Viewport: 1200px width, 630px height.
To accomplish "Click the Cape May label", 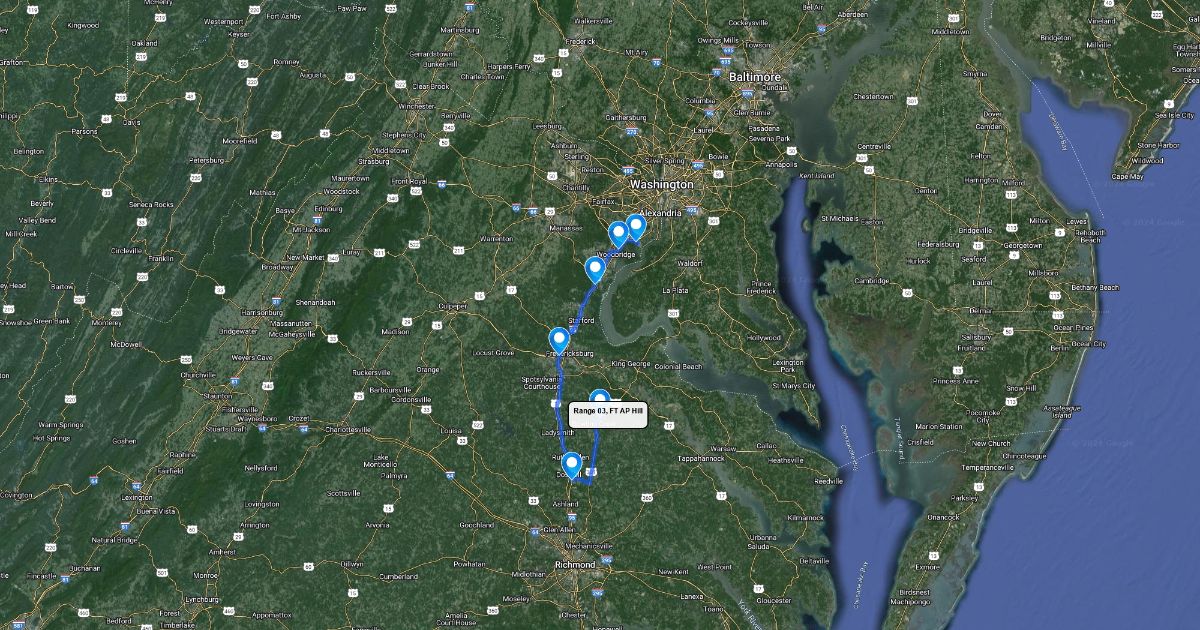I will click(x=1127, y=177).
